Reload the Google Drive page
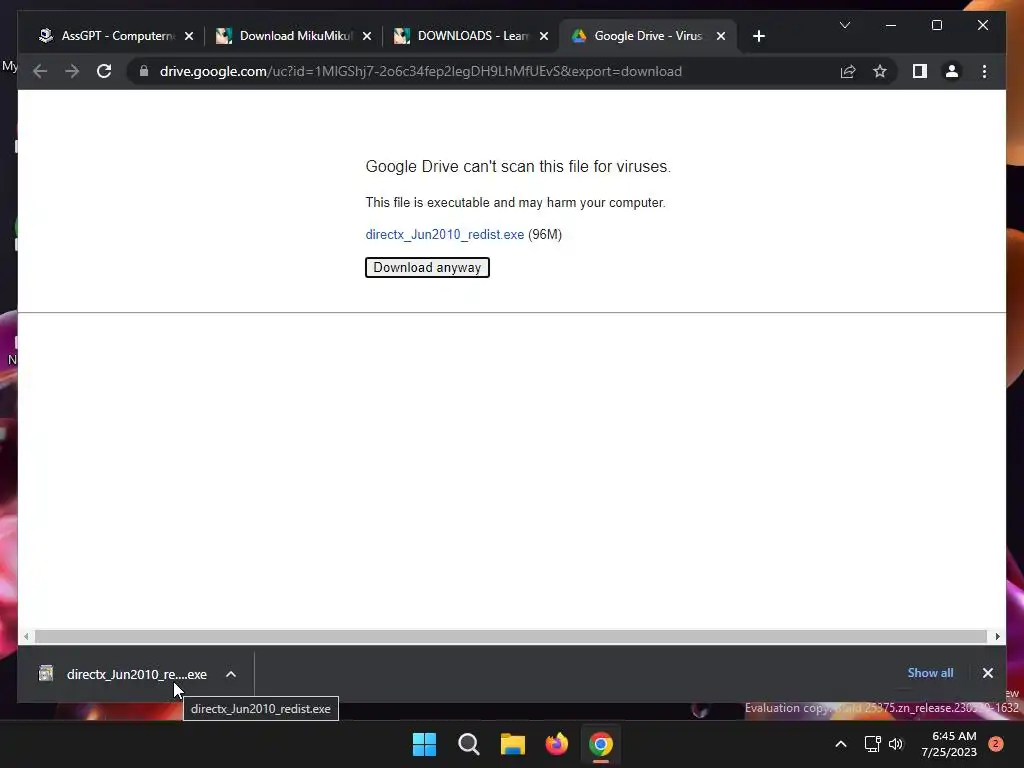Viewport: 1024px width, 768px height. (104, 71)
